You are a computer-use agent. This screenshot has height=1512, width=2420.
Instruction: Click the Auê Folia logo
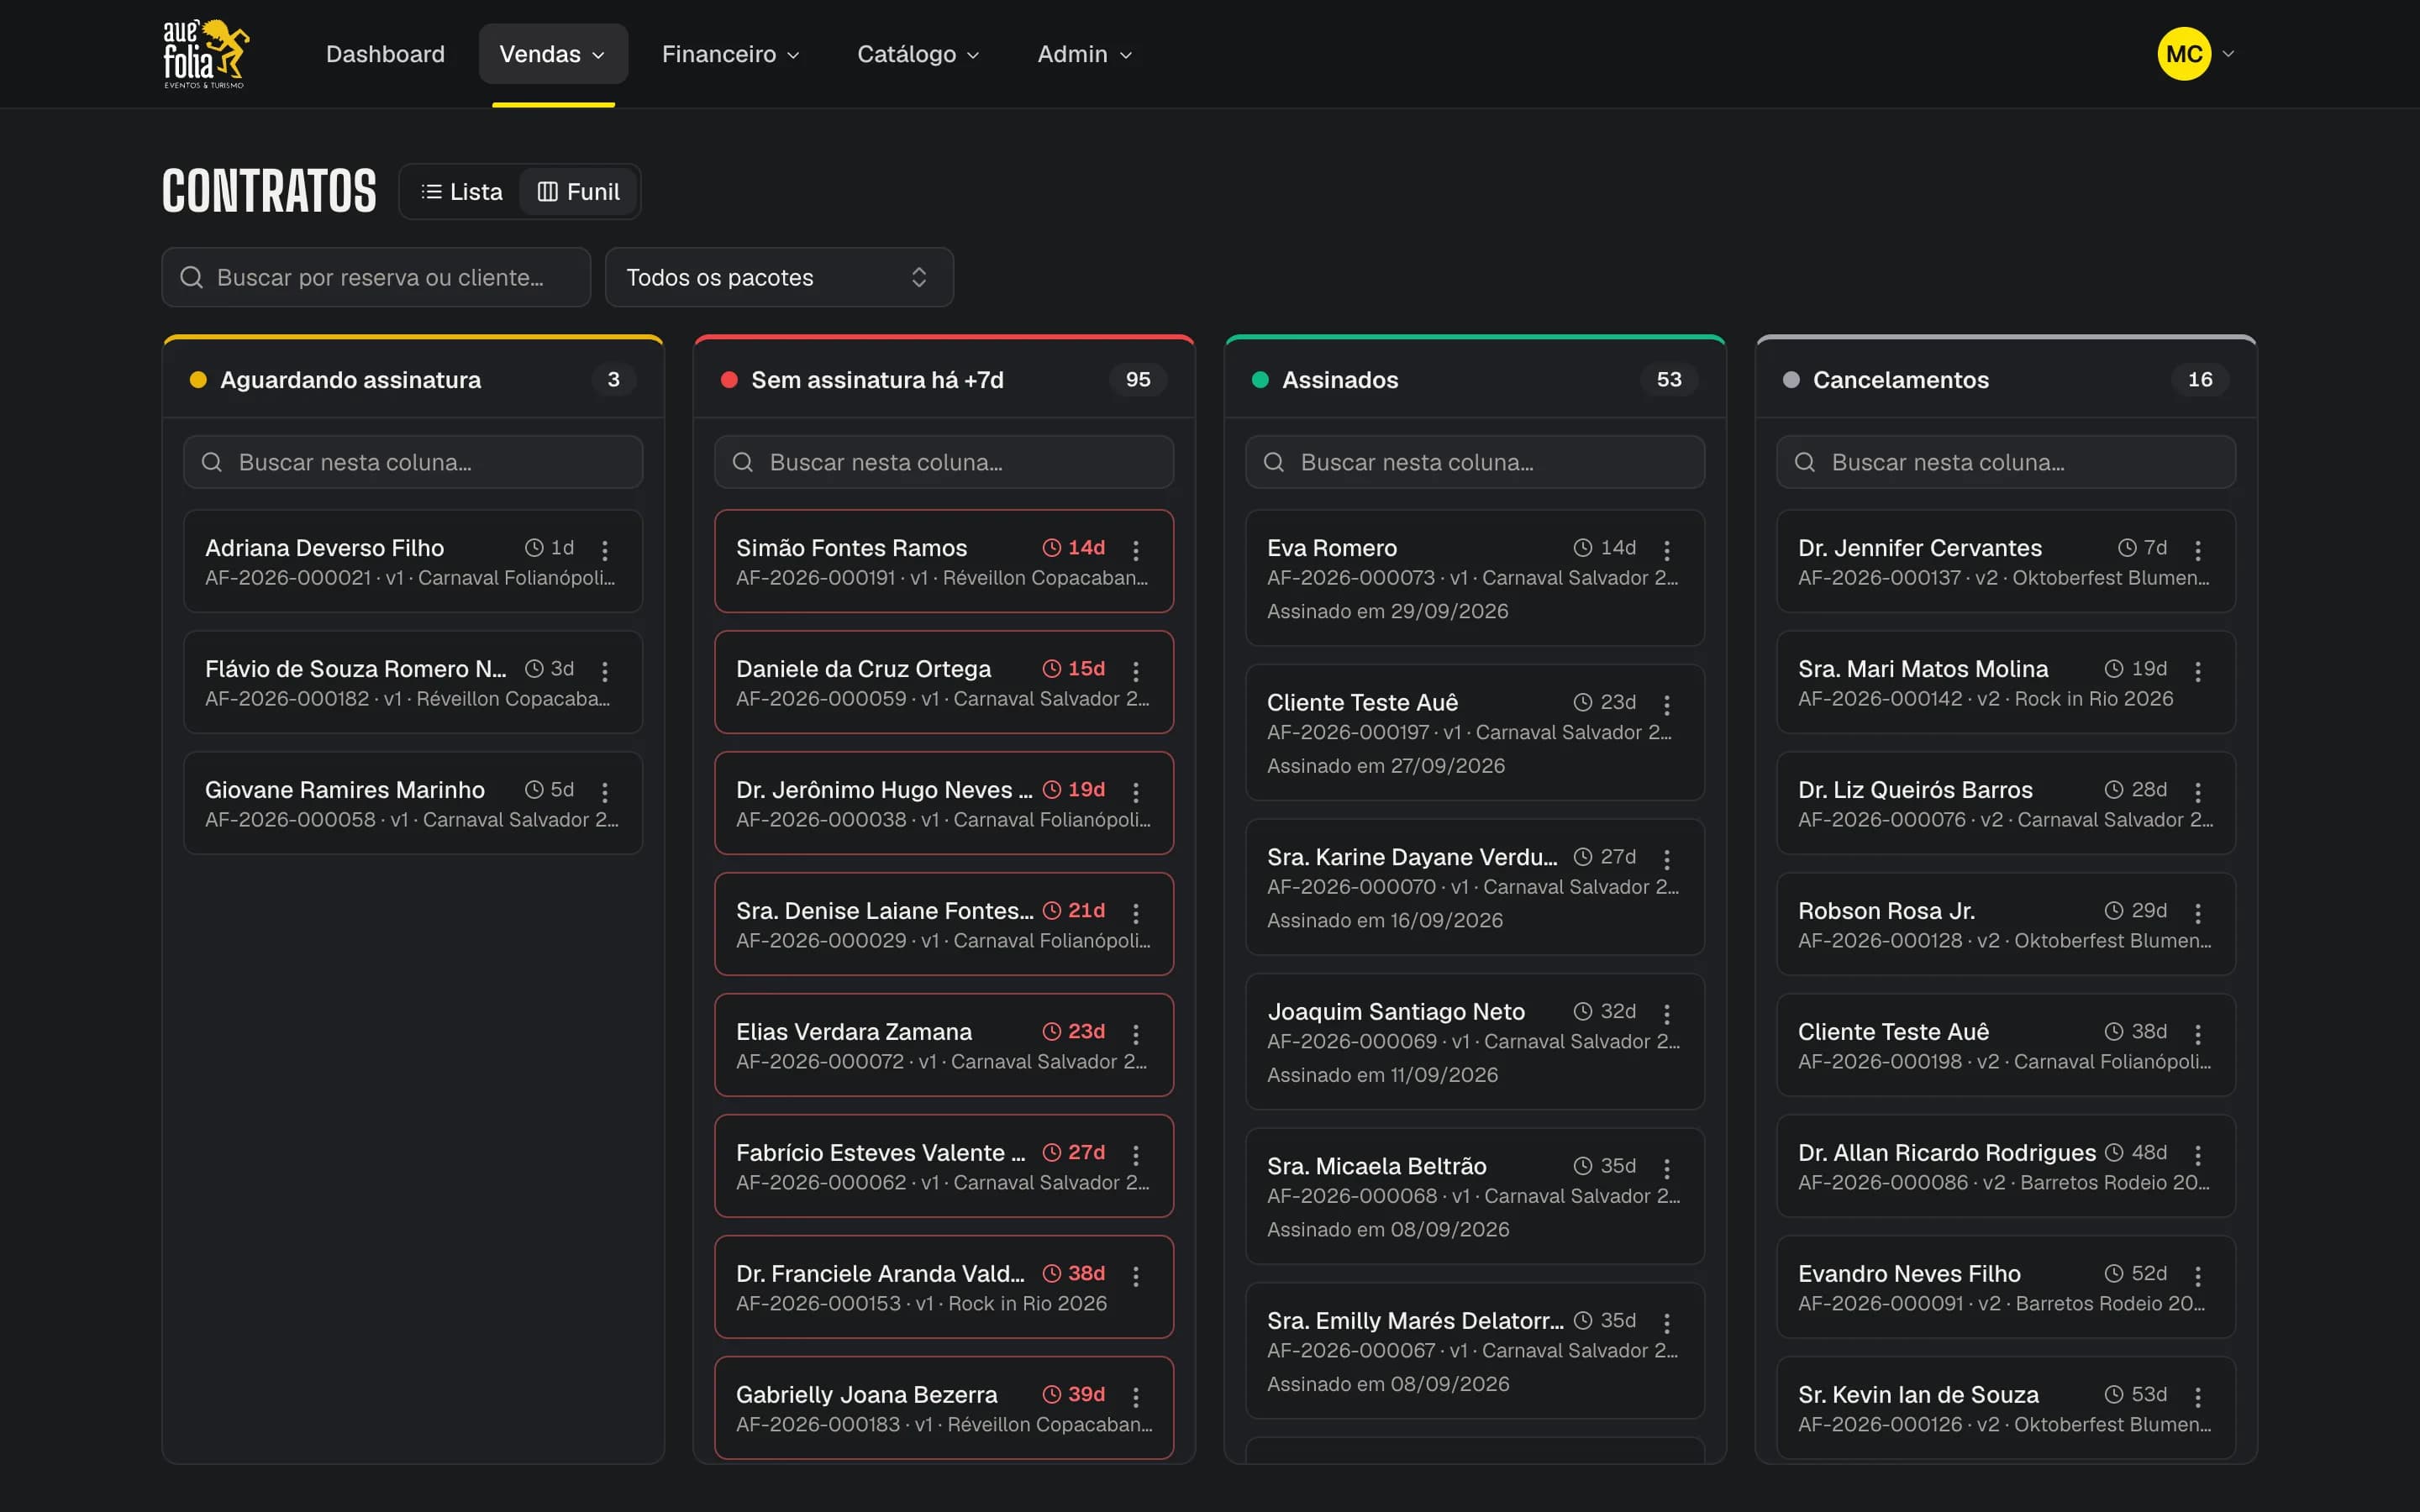(x=206, y=54)
